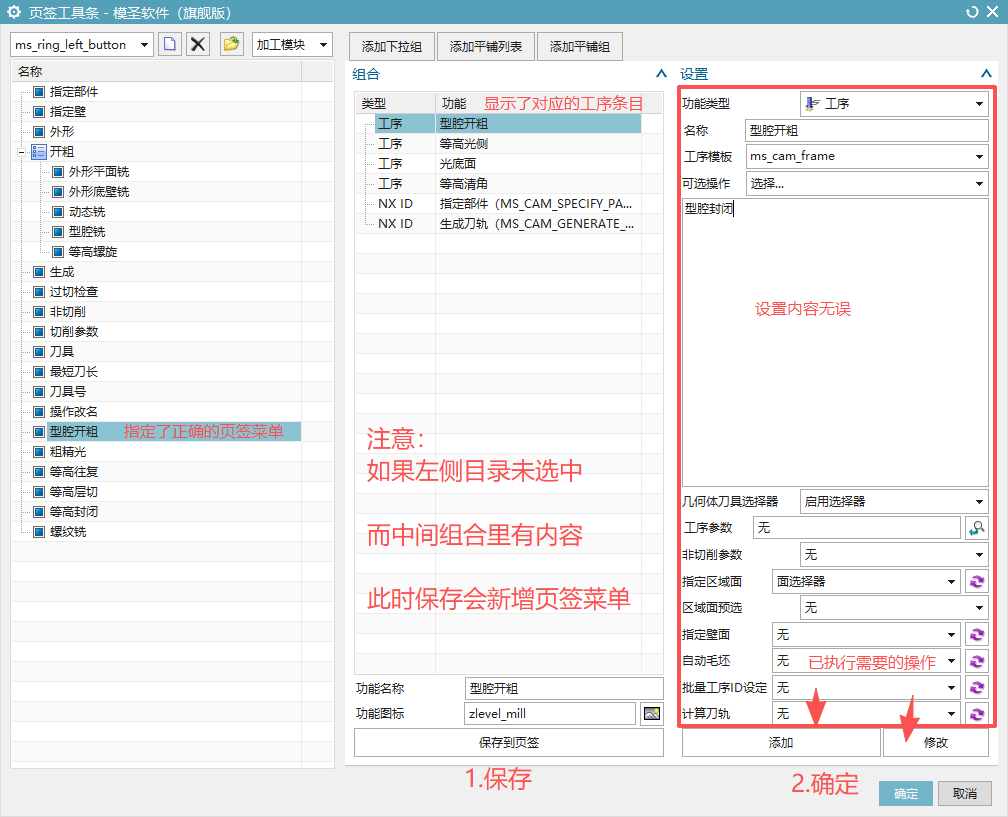Click the refresh icon next to 自动毛坯
Viewport: 1008px width, 817px height.
coord(977,661)
